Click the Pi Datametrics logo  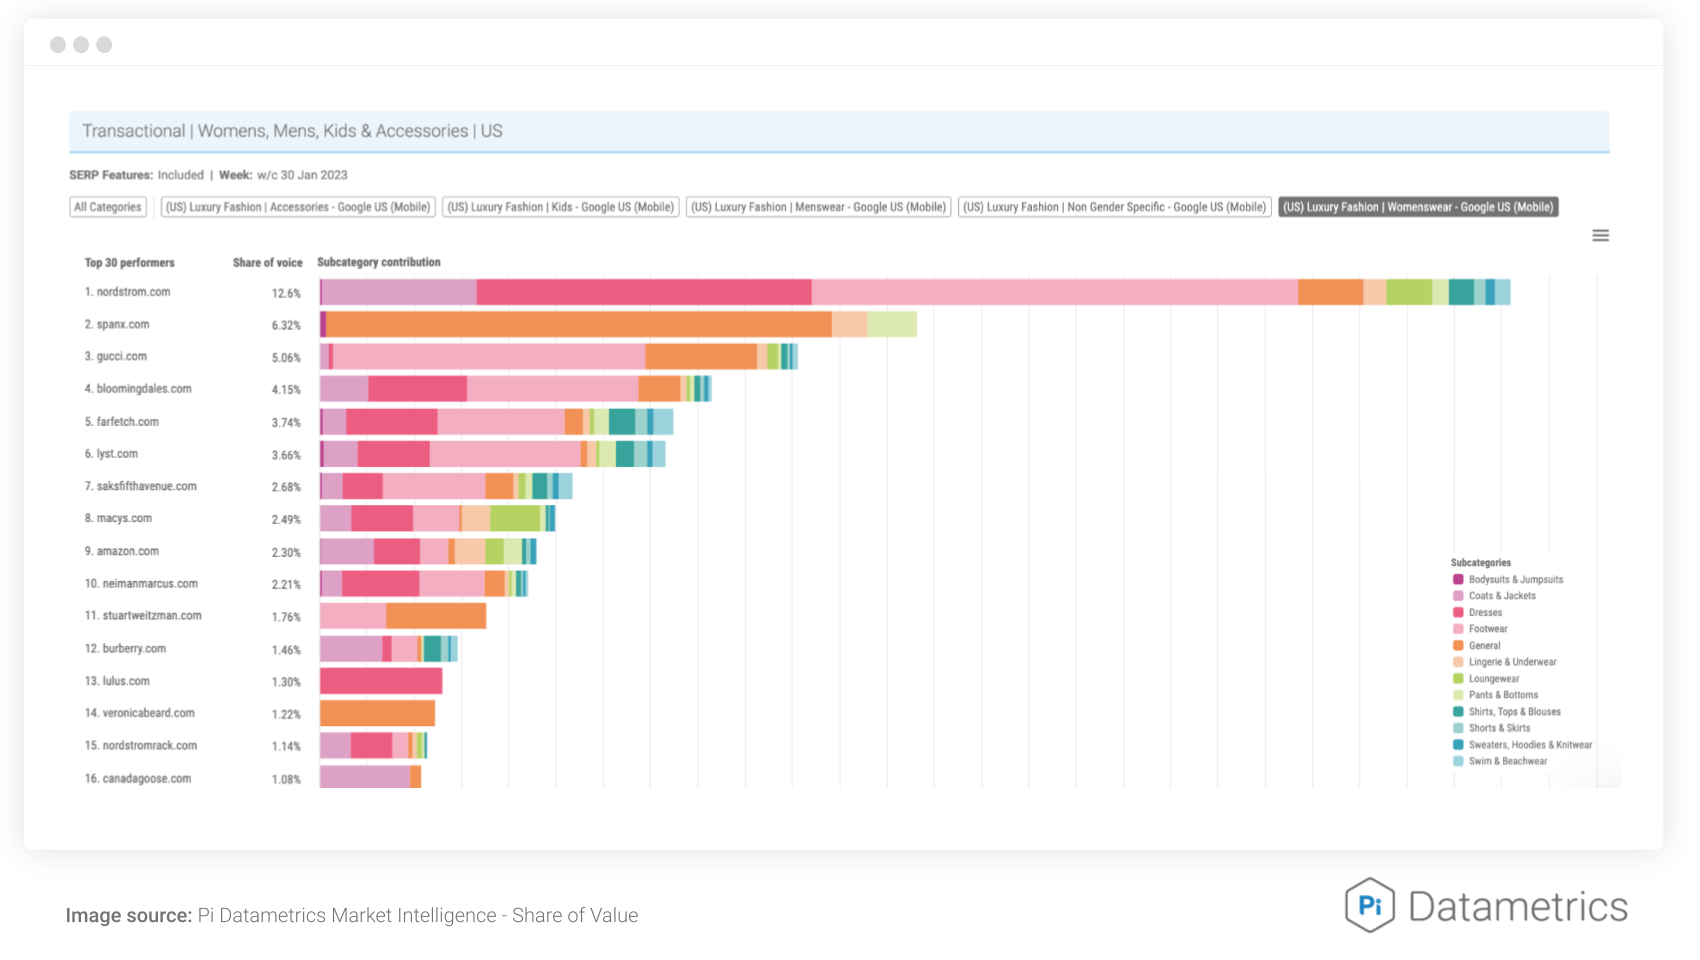(1486, 906)
